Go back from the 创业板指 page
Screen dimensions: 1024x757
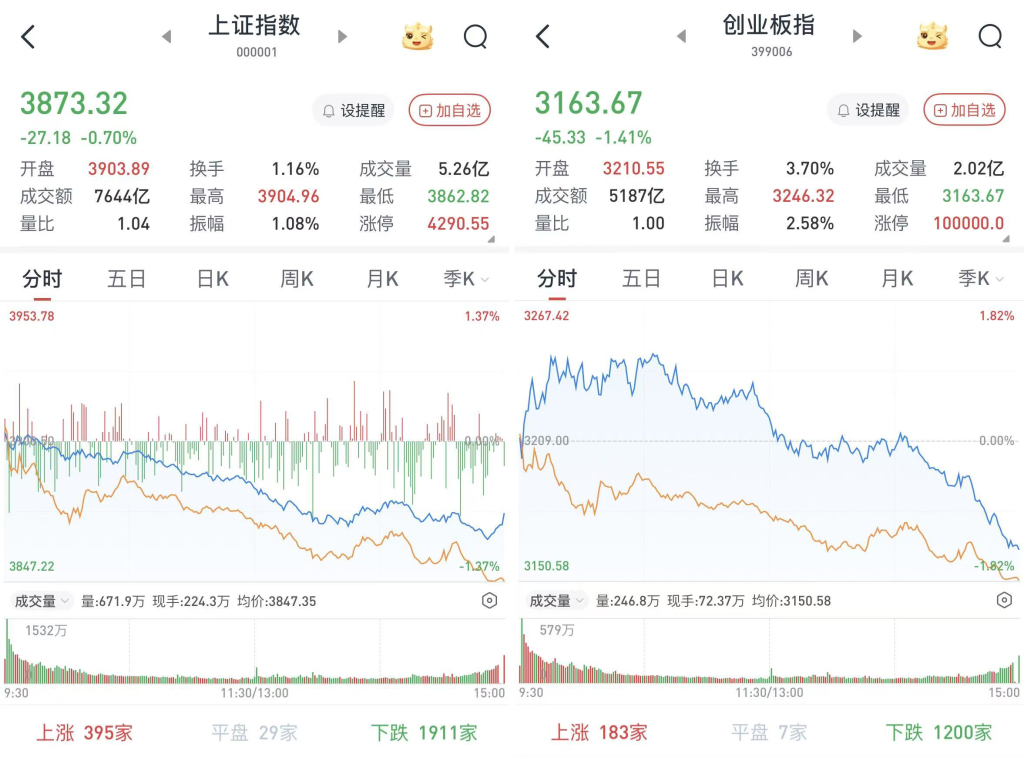tap(543, 38)
